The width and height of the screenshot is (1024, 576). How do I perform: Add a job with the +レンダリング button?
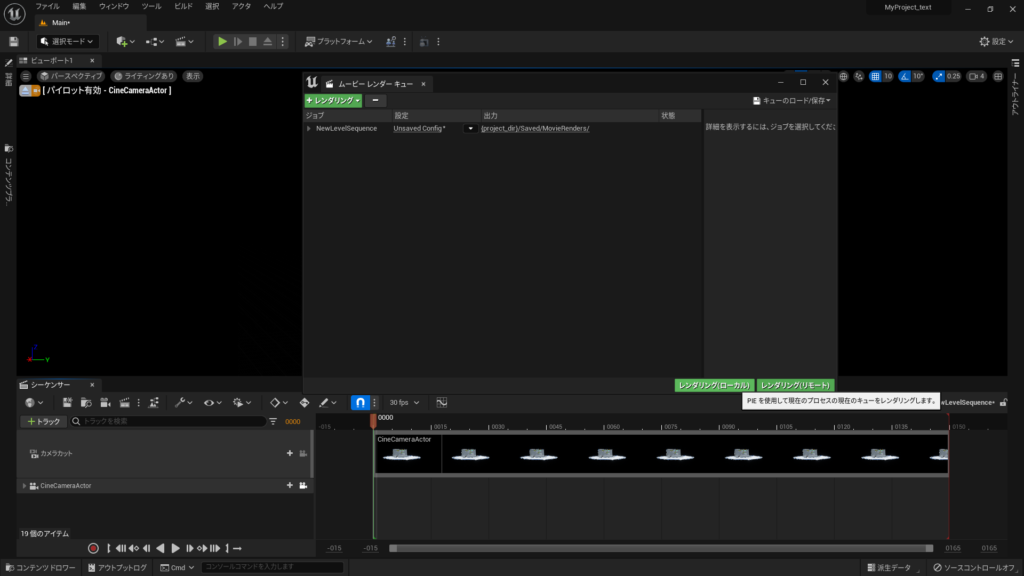[334, 100]
